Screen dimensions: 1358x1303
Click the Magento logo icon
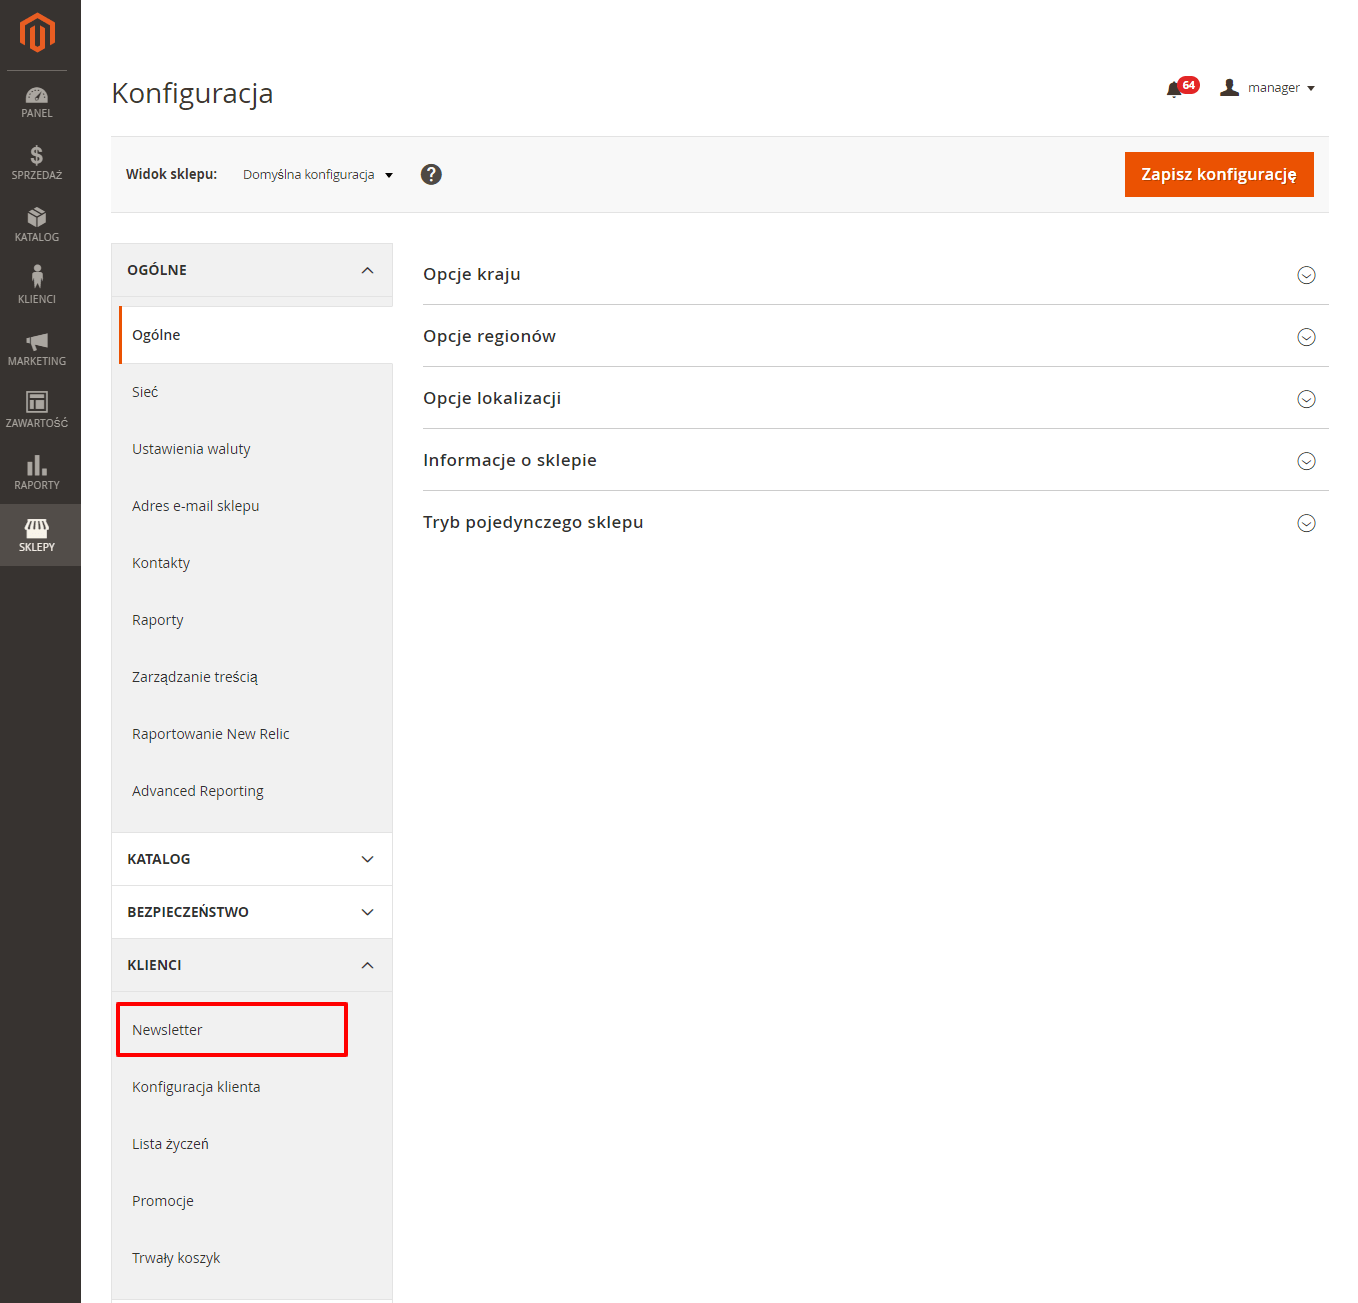pyautogui.click(x=37, y=32)
